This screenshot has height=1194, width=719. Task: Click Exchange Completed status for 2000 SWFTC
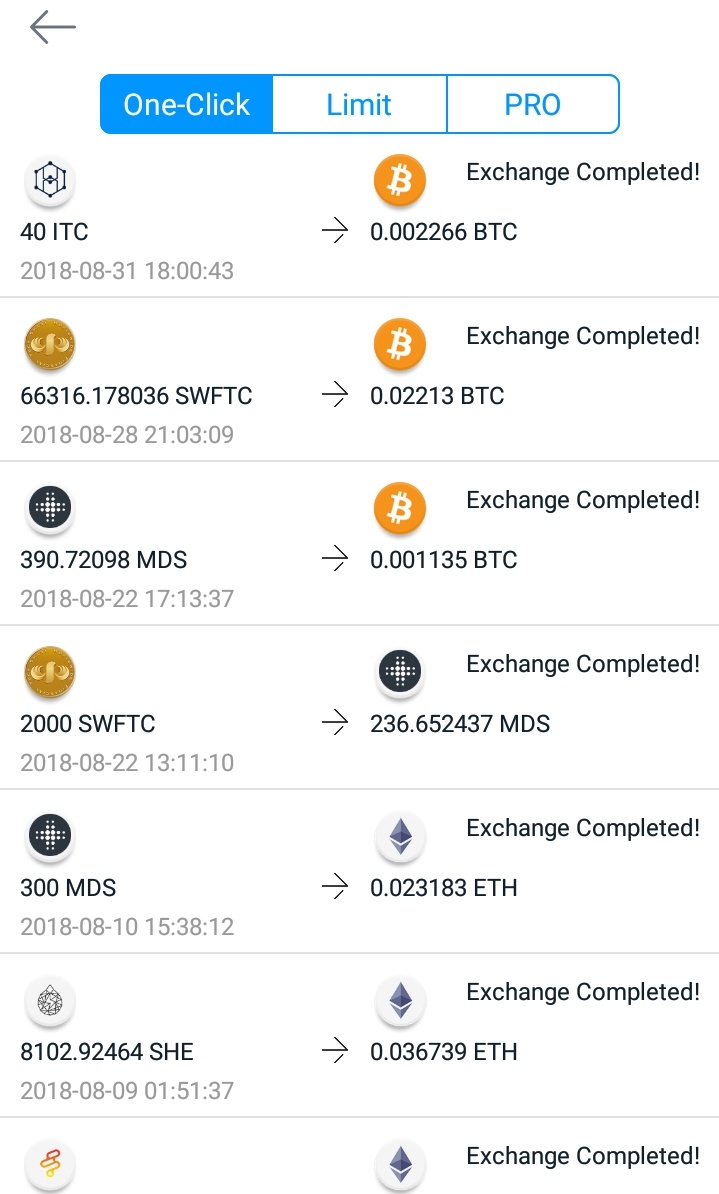click(x=583, y=664)
